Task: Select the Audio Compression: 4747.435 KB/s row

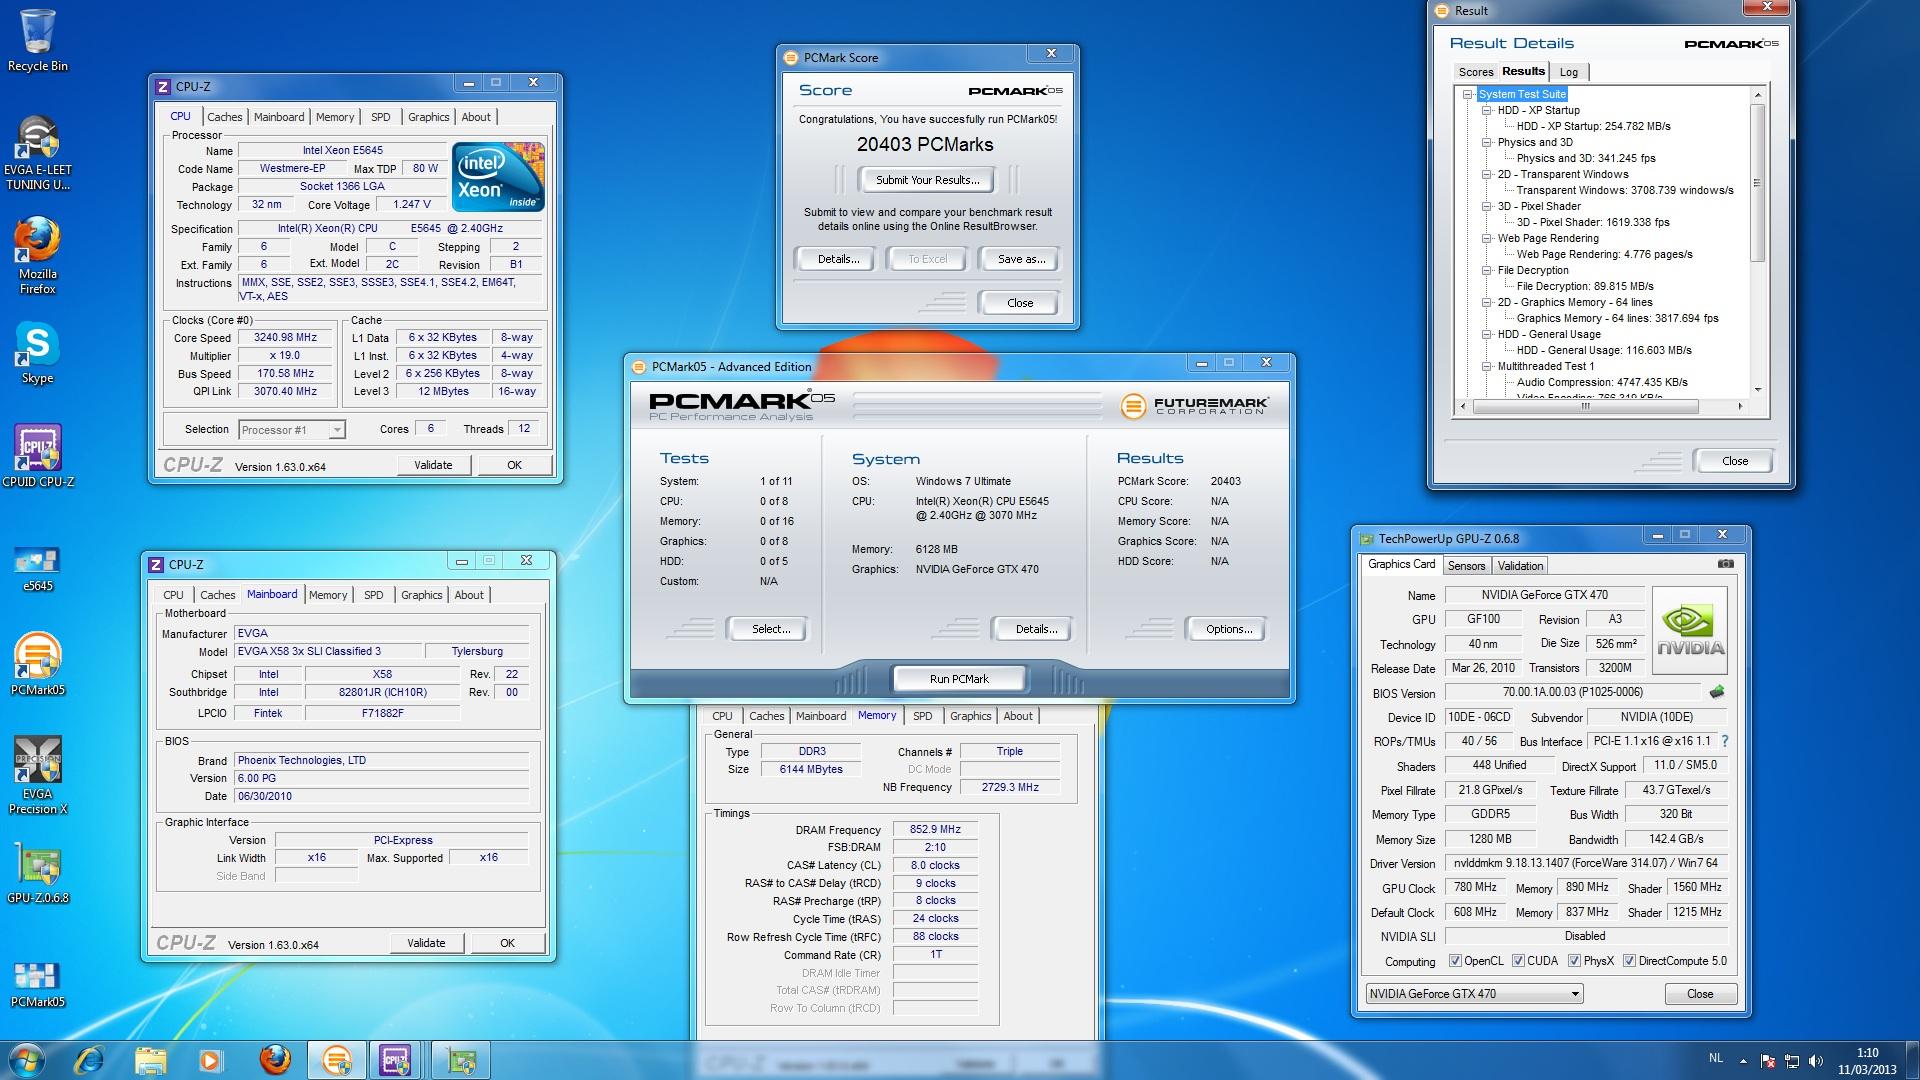Action: [1602, 382]
